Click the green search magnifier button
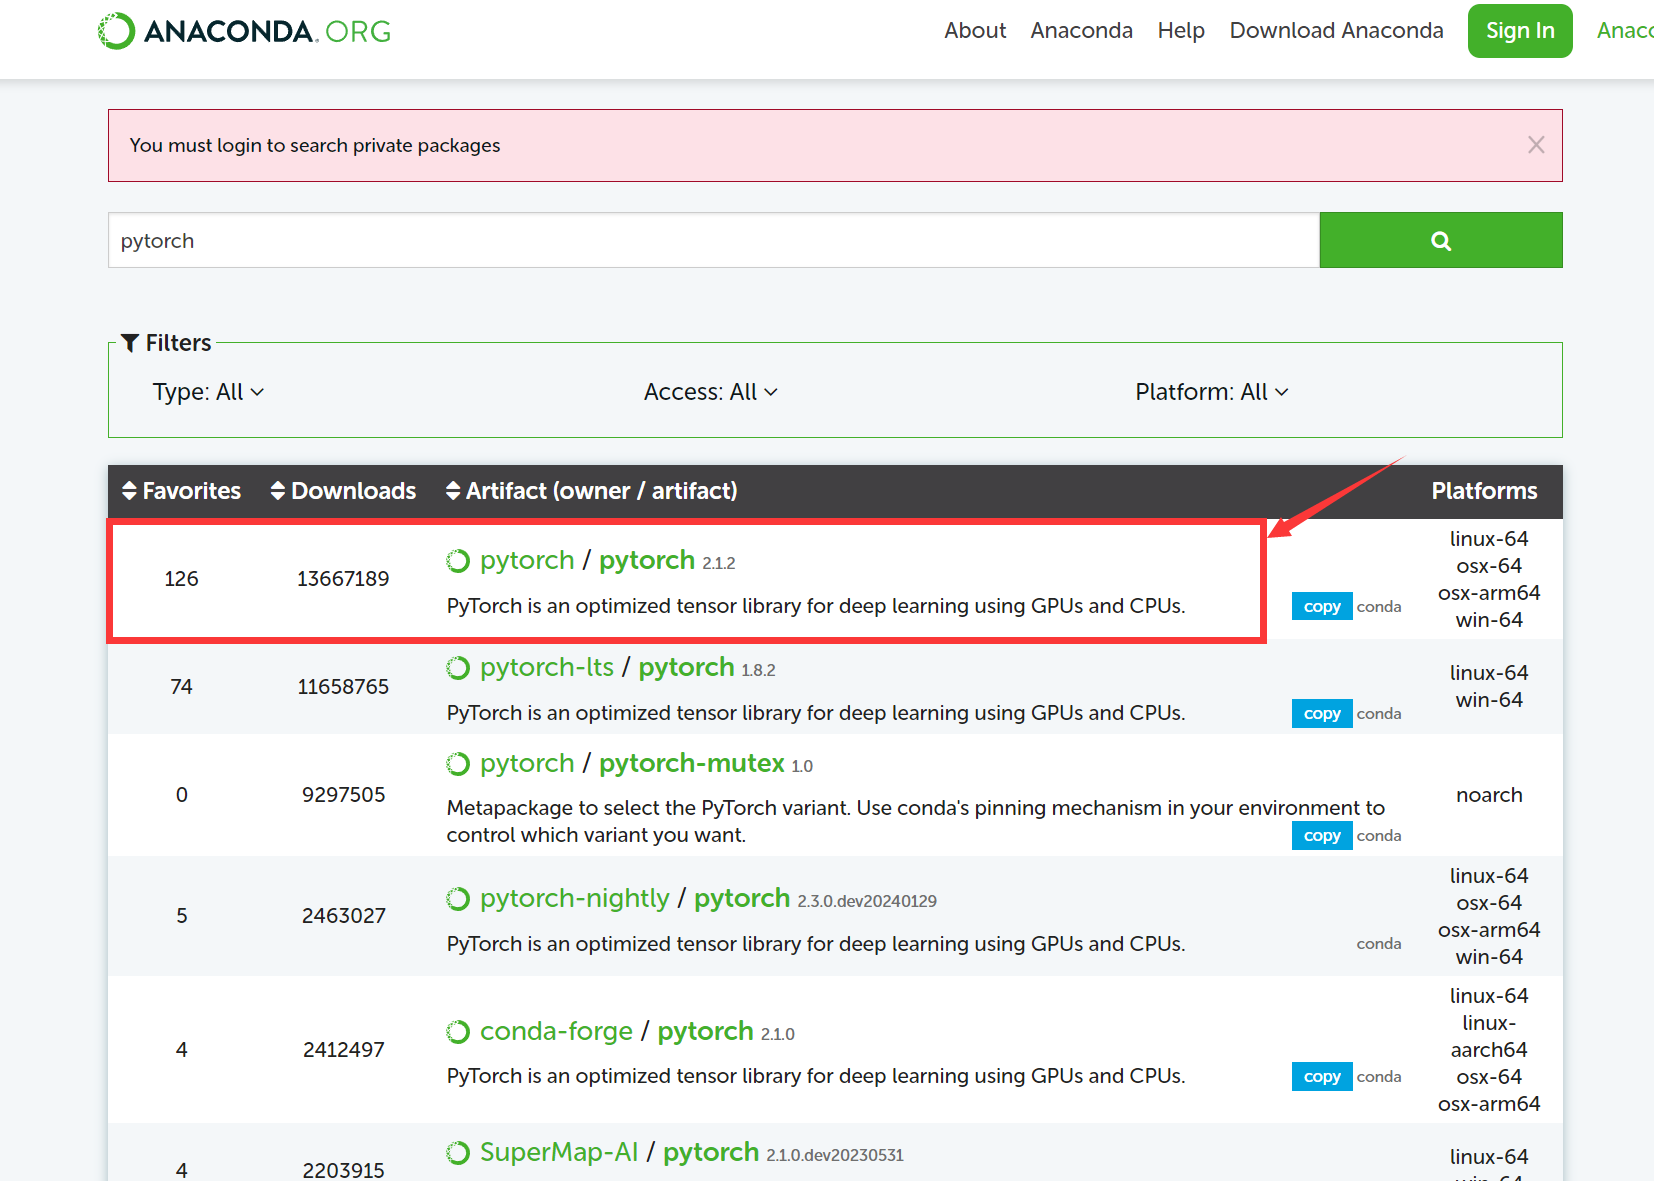 [1440, 240]
